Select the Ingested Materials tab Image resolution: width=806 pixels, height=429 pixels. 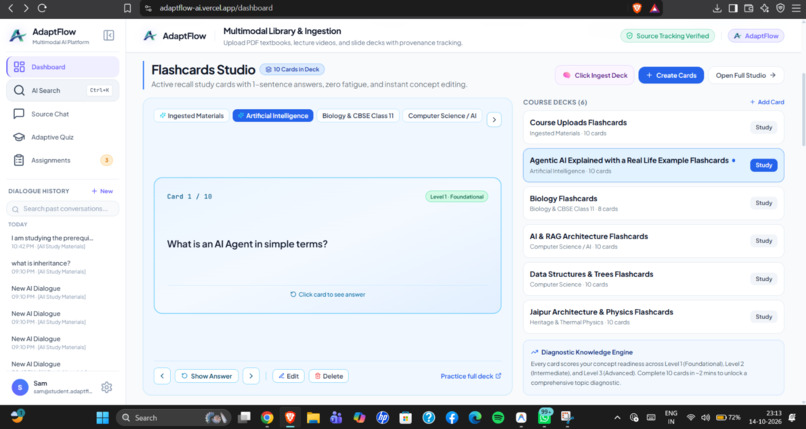191,116
